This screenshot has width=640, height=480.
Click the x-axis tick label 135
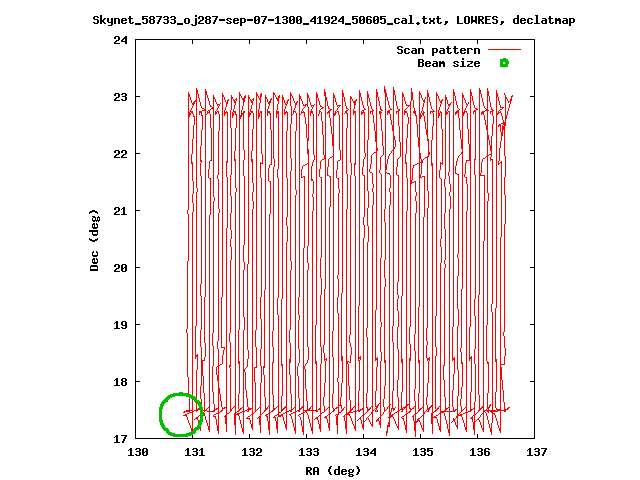pos(422,452)
